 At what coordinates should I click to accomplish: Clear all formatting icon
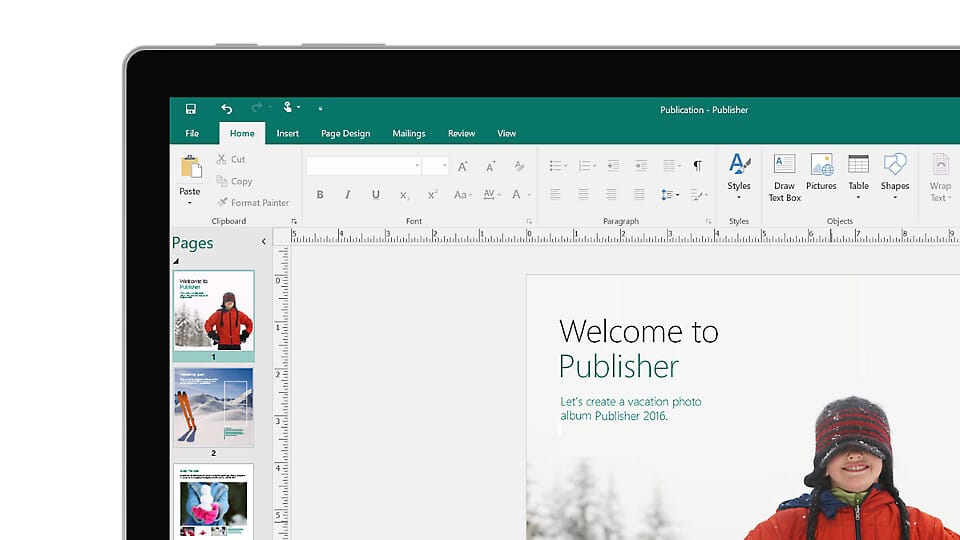519,166
